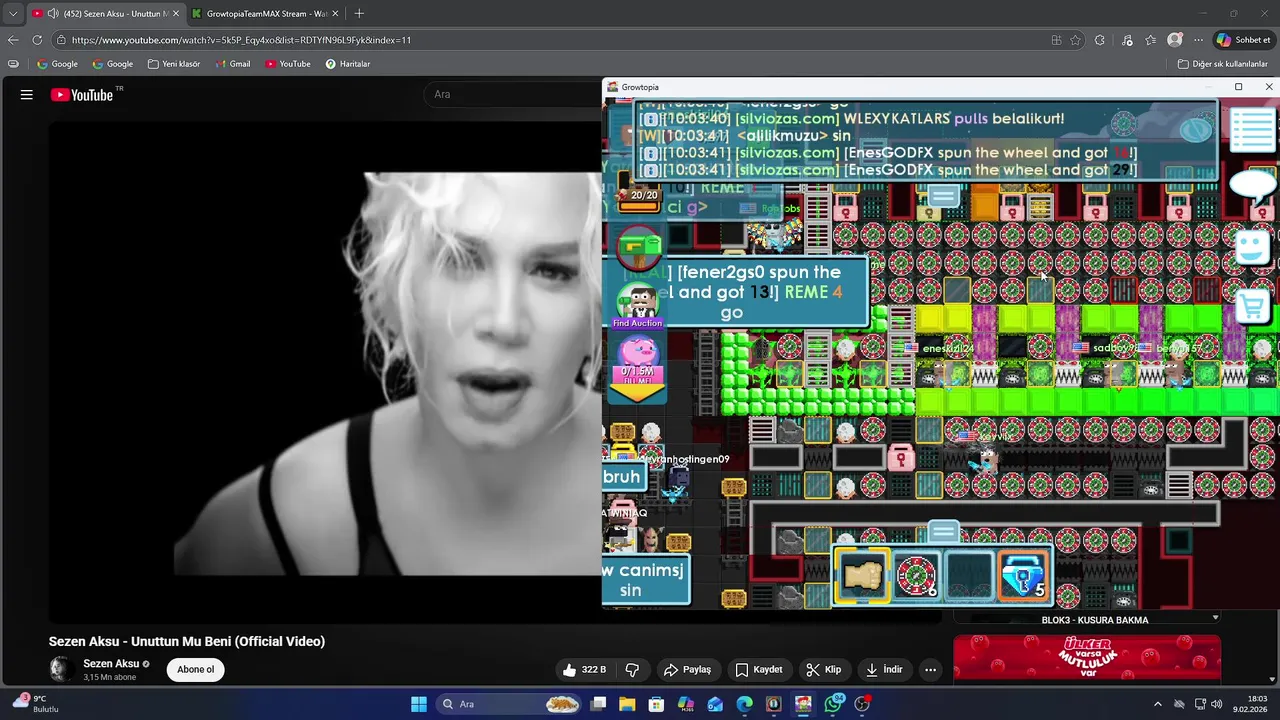Download the video with İndir button
This screenshot has width=1280, height=720.
[885, 670]
